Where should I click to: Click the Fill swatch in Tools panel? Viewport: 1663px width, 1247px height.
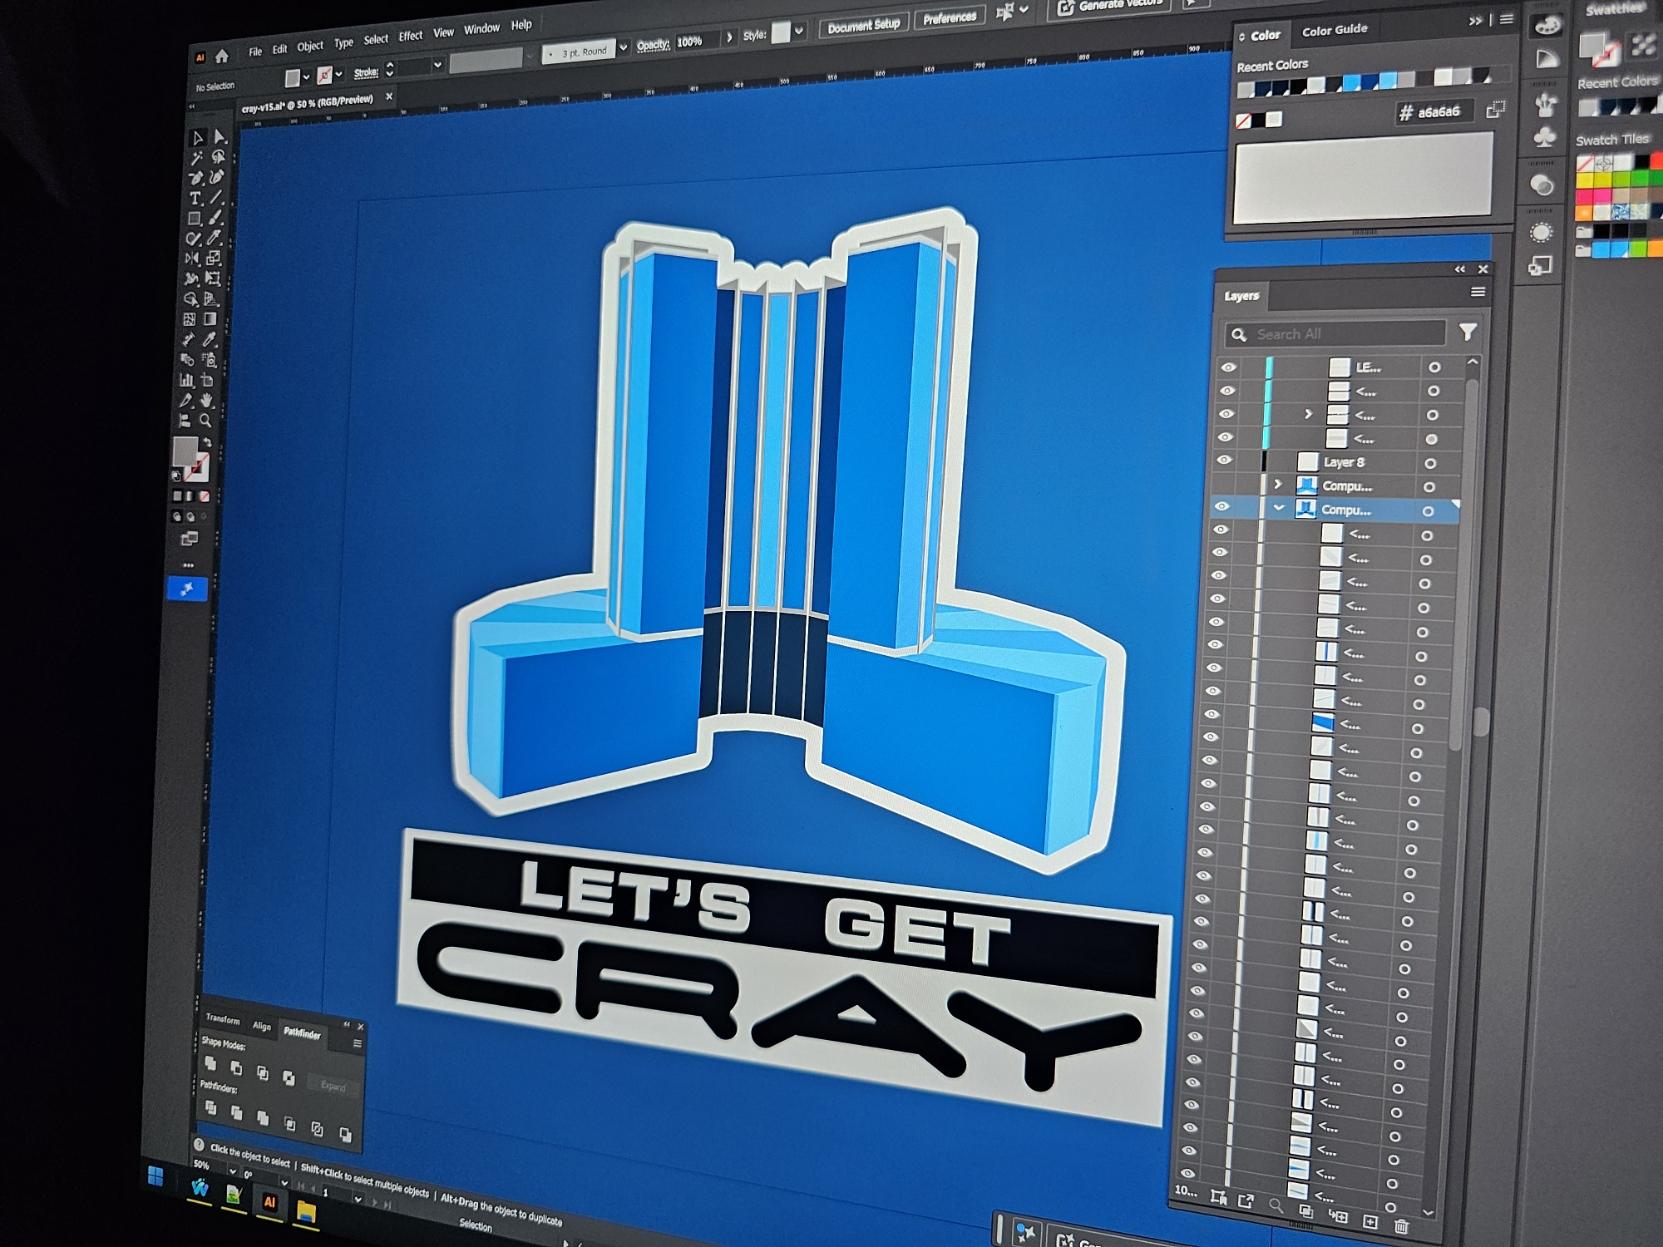tap(185, 452)
